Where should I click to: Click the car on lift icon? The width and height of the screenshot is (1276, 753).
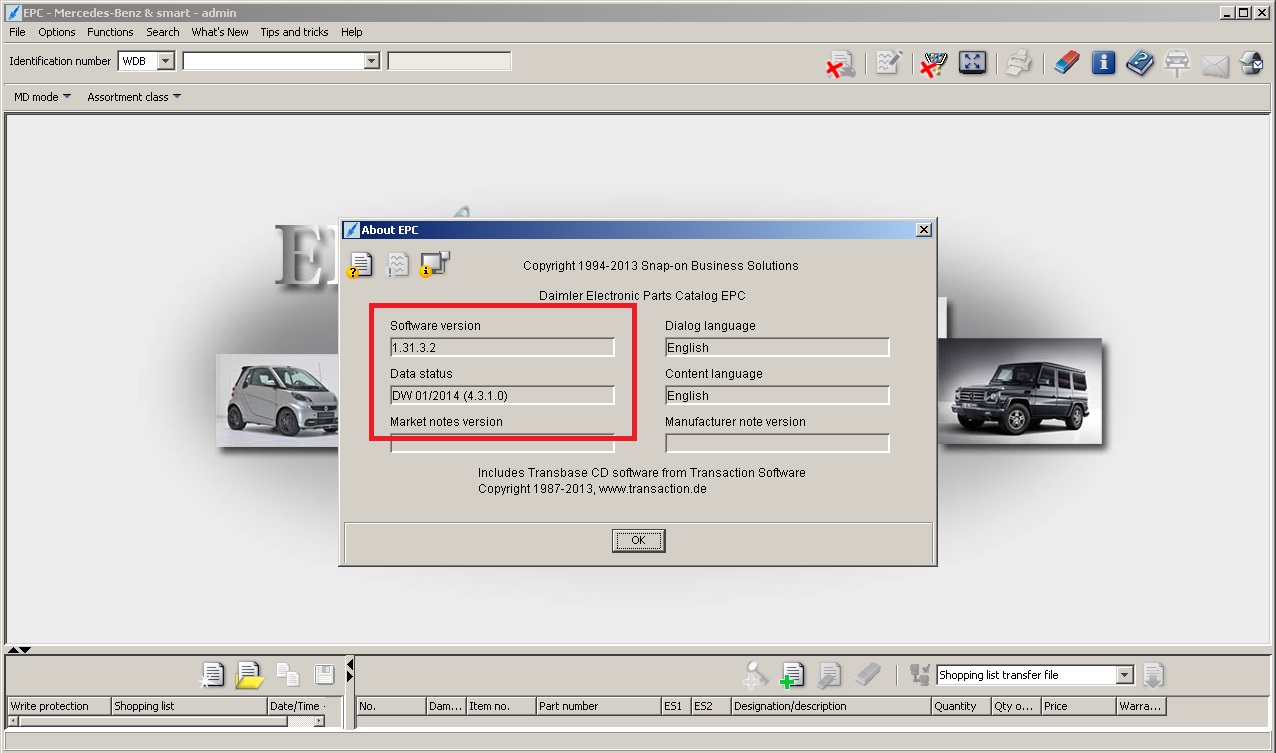tap(1177, 64)
